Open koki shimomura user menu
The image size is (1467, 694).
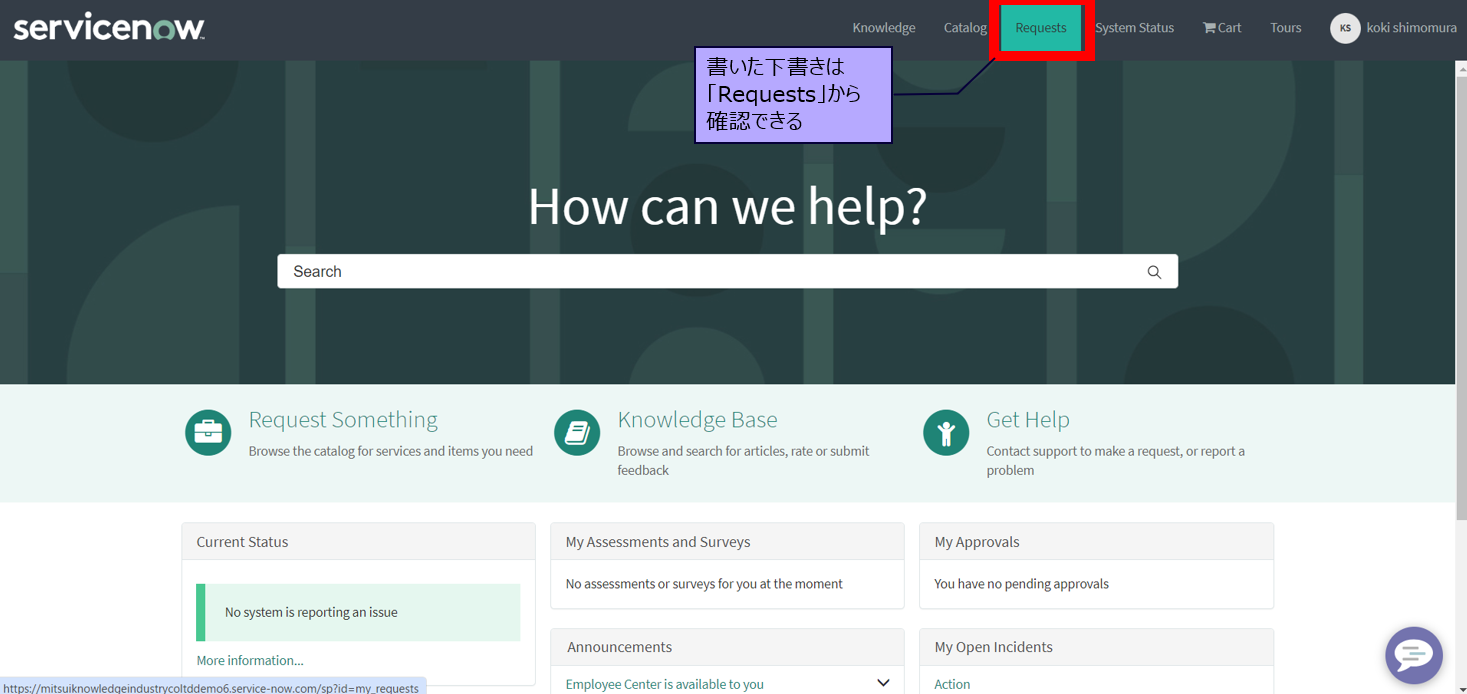click(1411, 28)
